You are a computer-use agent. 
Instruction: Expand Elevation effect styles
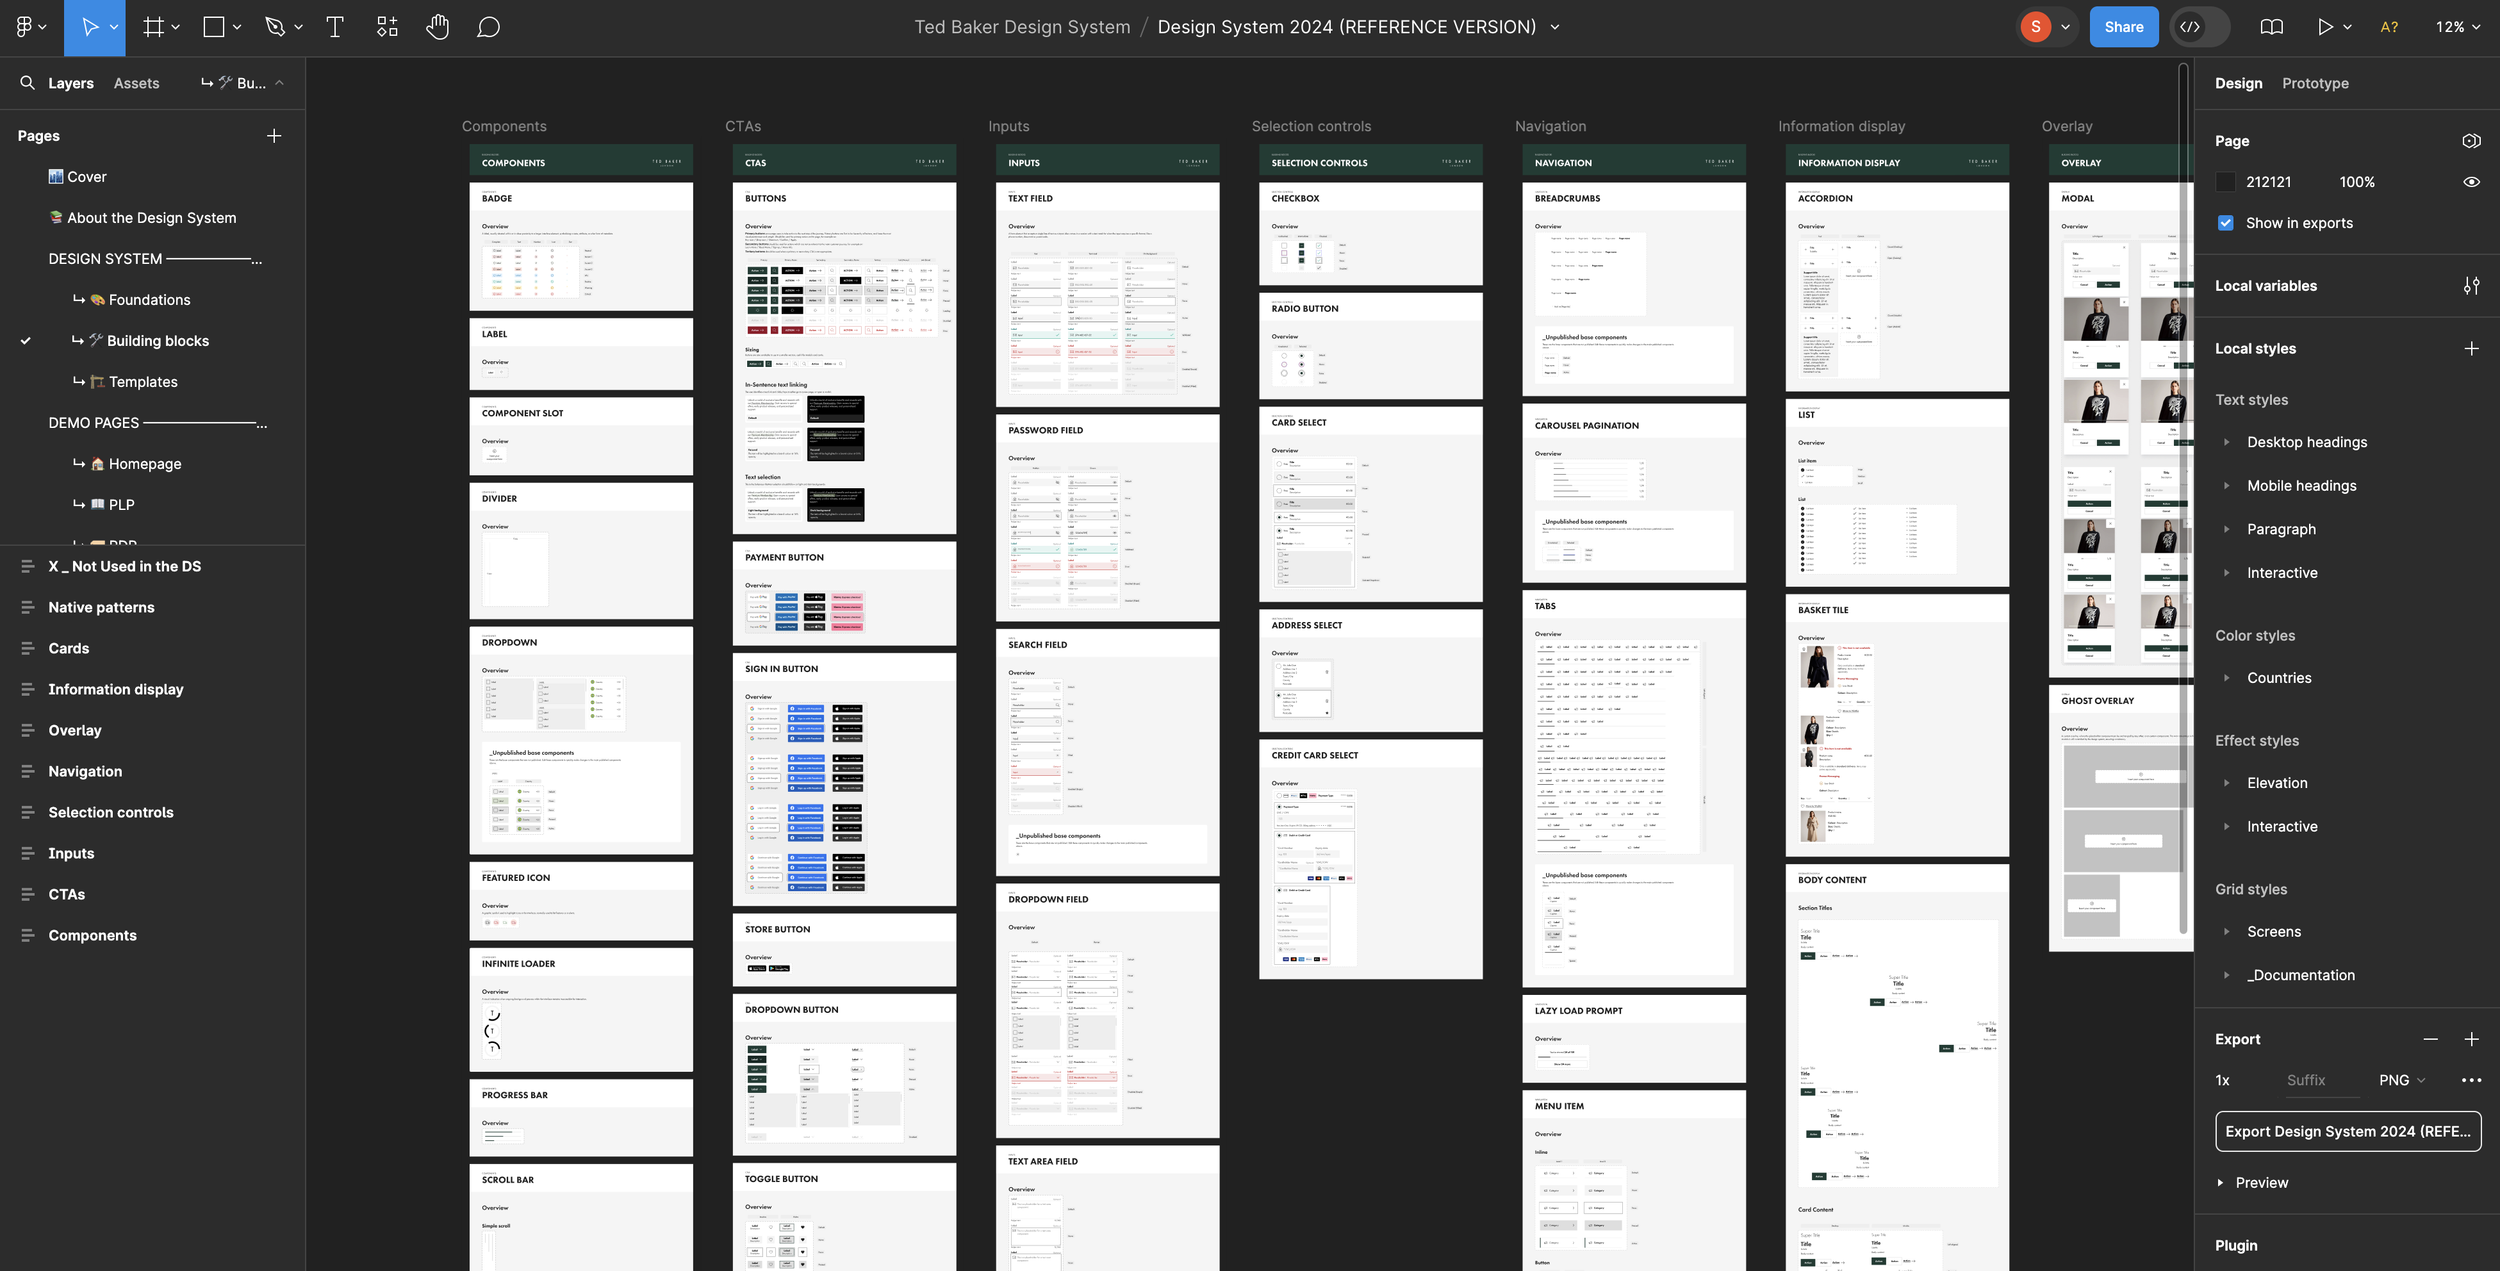pyautogui.click(x=2226, y=783)
